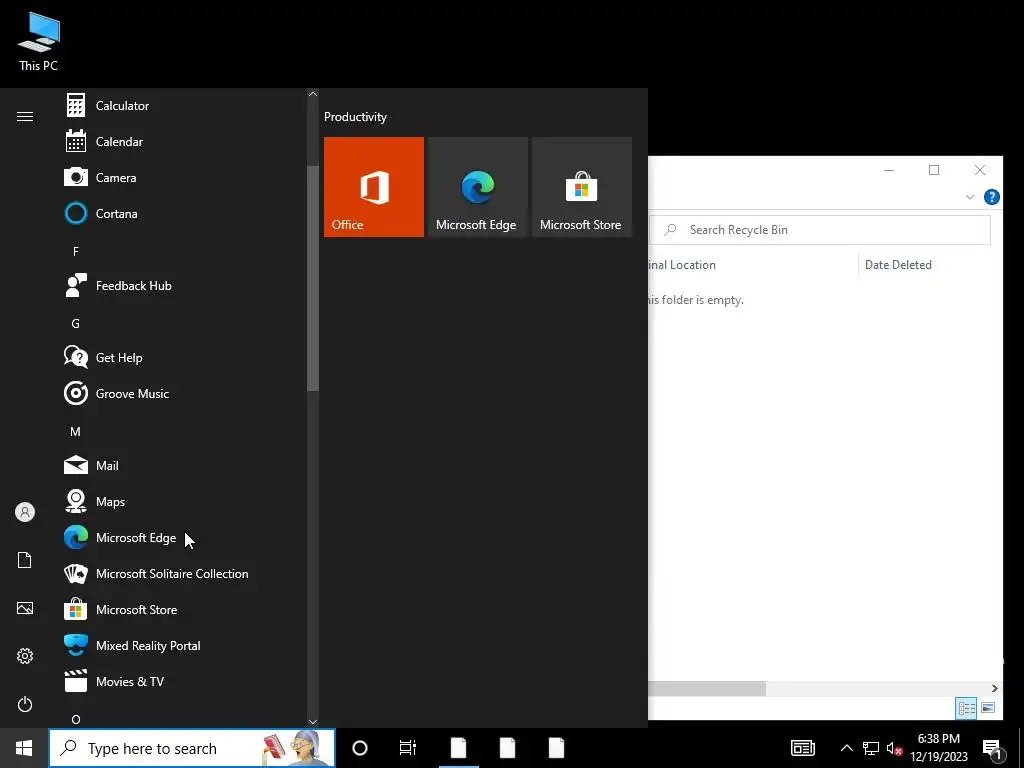Click the app list scroll down arrow
Viewport: 1024px width, 768px height.
point(313,722)
